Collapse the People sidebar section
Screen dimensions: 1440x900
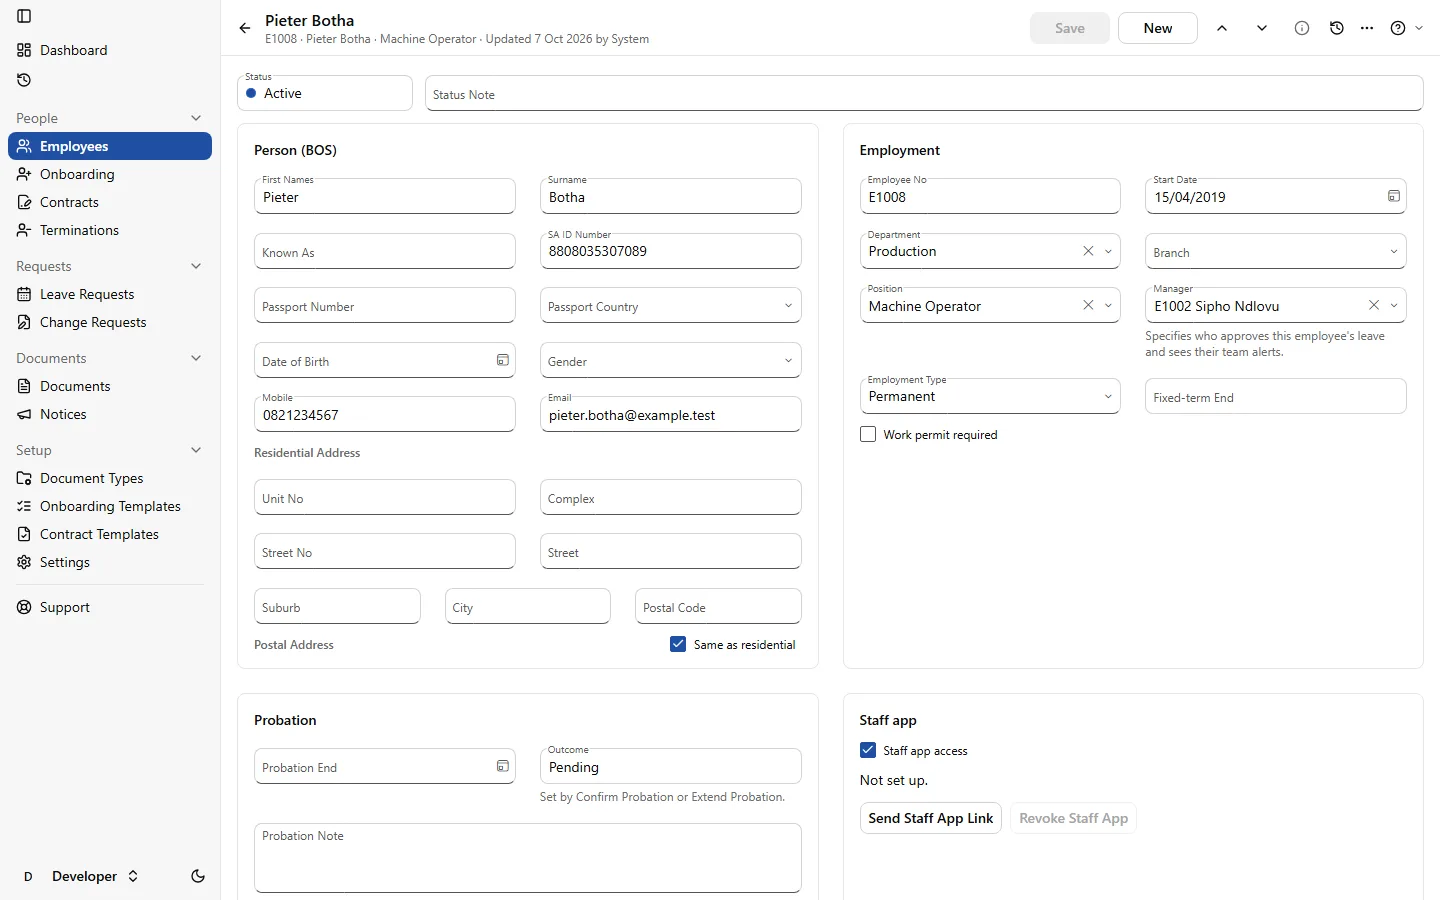point(196,118)
